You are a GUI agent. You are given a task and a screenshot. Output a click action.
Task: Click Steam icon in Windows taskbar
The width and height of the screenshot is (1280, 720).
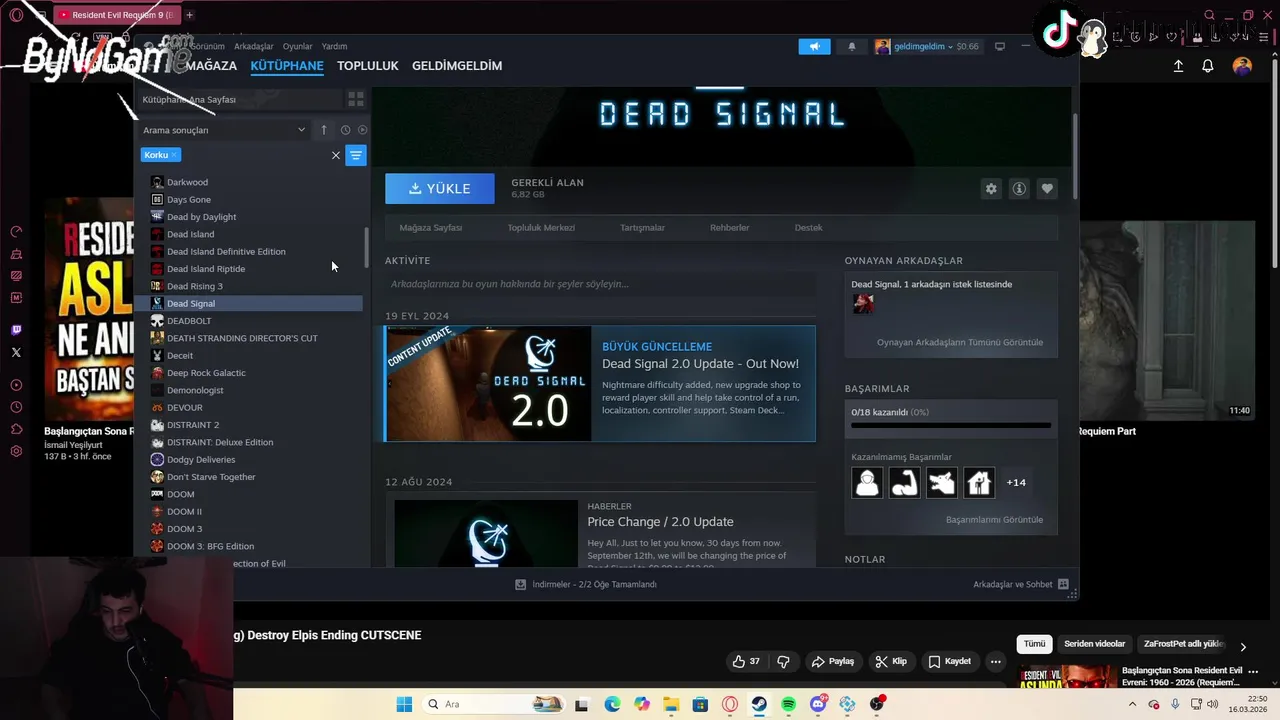coord(759,704)
